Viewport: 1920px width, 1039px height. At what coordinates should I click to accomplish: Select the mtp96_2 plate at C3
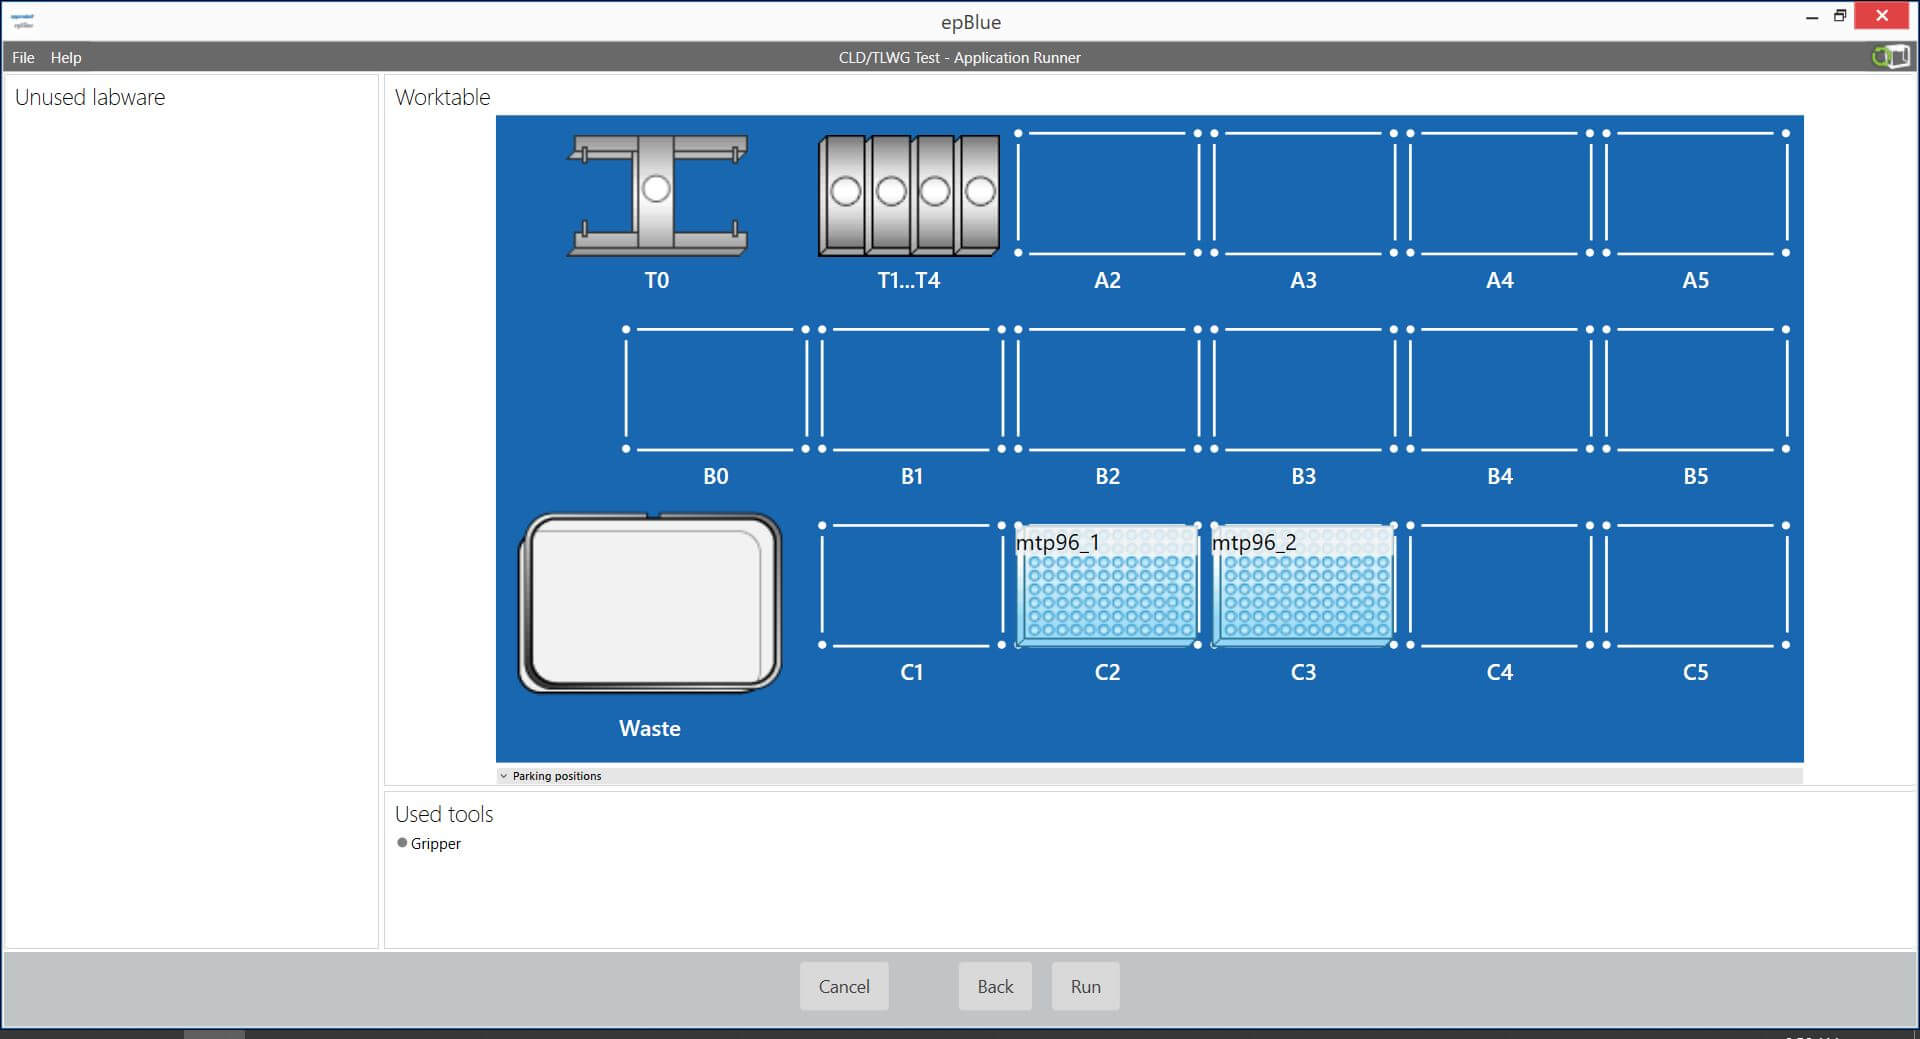1303,590
